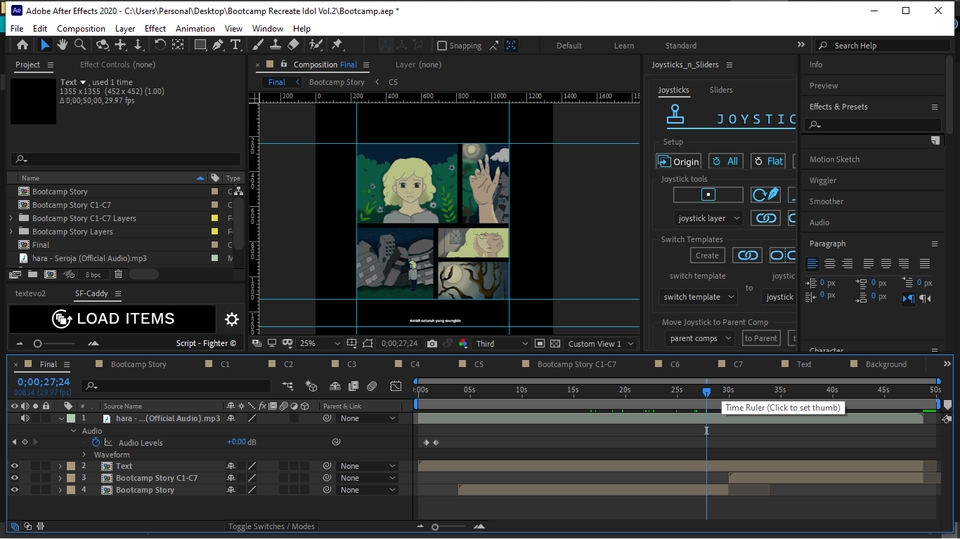This screenshot has width=960, height=539.
Task: Mute the hara audio layer speaker
Action: point(24,418)
